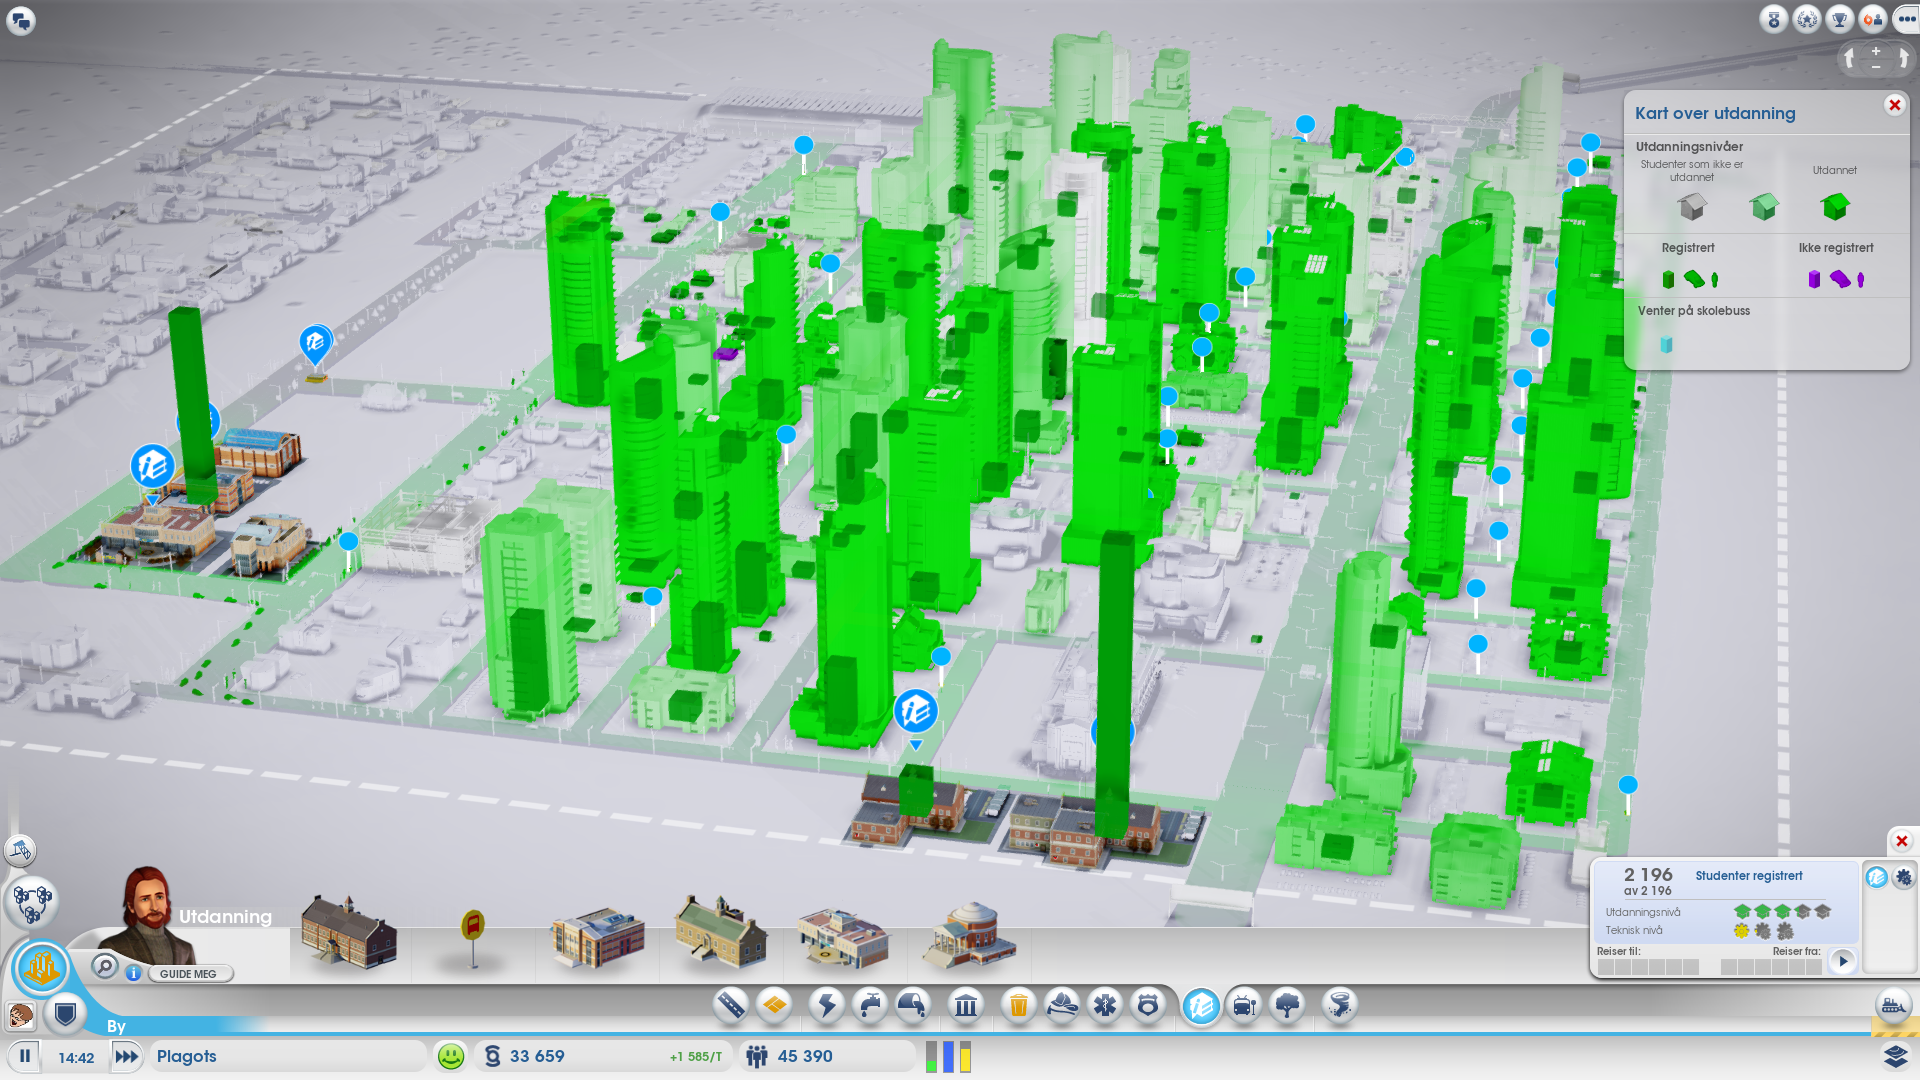The height and width of the screenshot is (1080, 1920).
Task: Open the Police badge menu
Action: pyautogui.click(x=1148, y=1005)
